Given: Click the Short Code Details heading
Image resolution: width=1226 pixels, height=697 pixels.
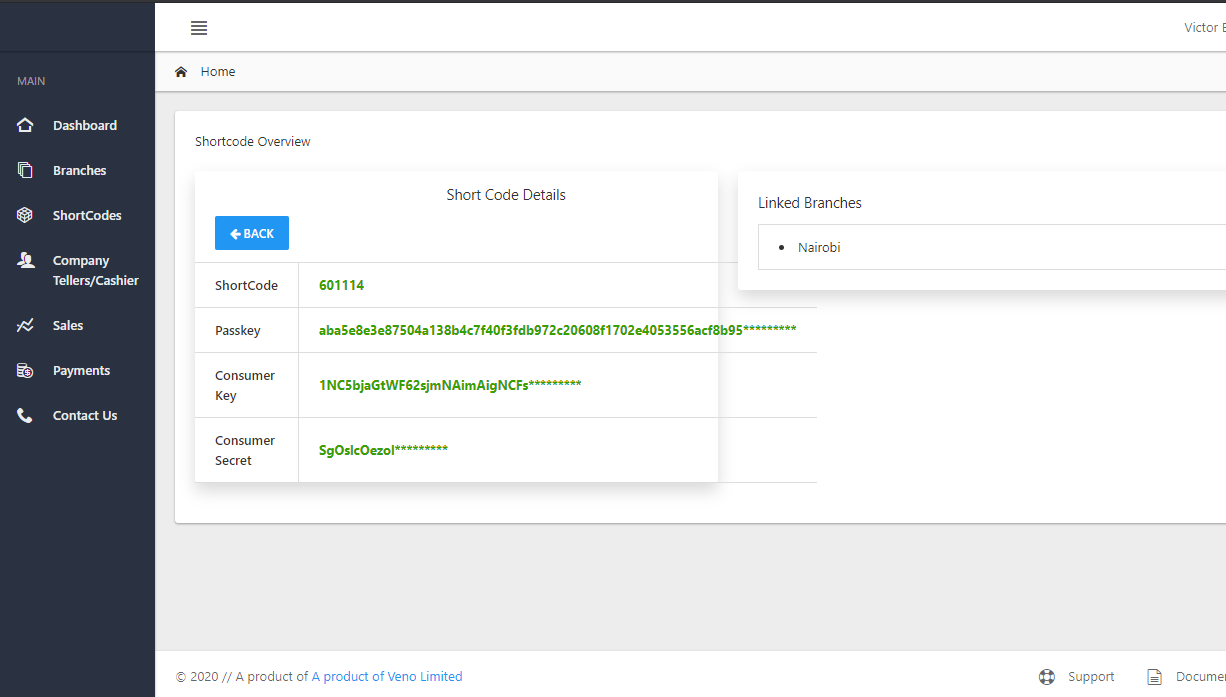Looking at the screenshot, I should [506, 195].
